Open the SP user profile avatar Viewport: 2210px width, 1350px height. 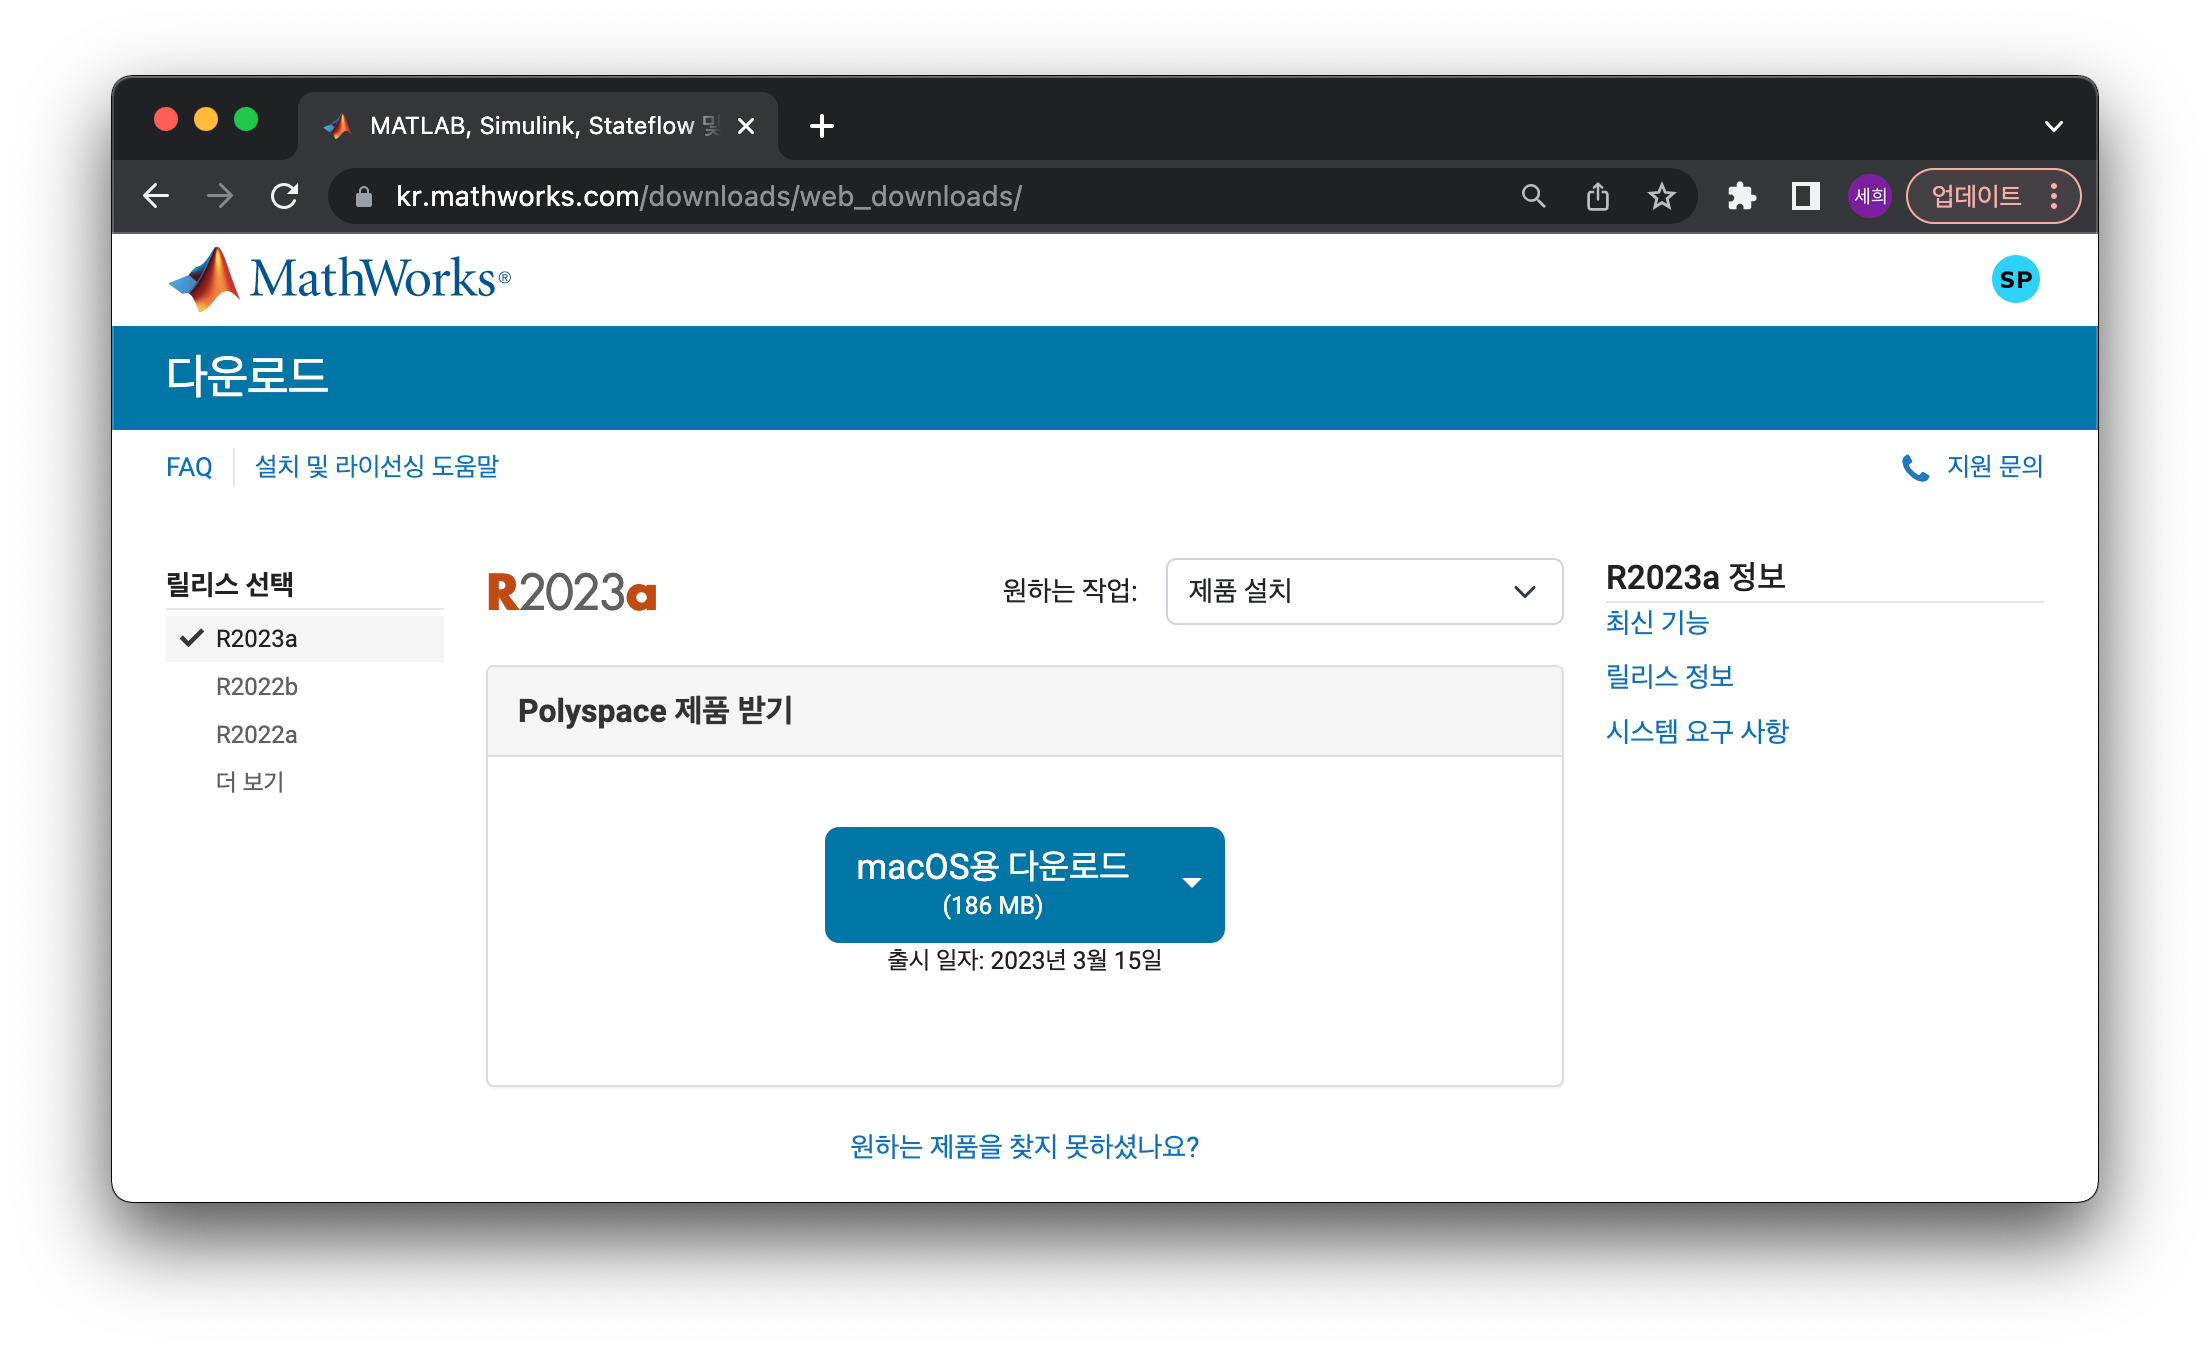(2015, 279)
